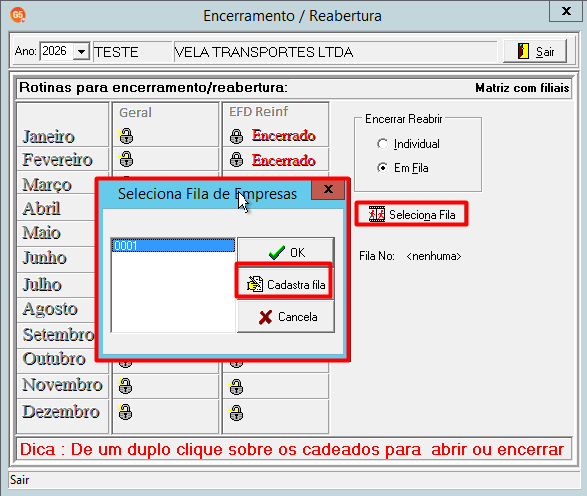Click the Cancela button

coord(286,317)
